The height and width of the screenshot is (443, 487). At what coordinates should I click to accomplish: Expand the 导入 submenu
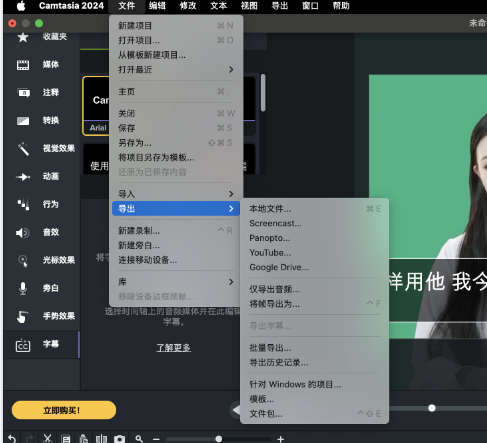coord(176,194)
